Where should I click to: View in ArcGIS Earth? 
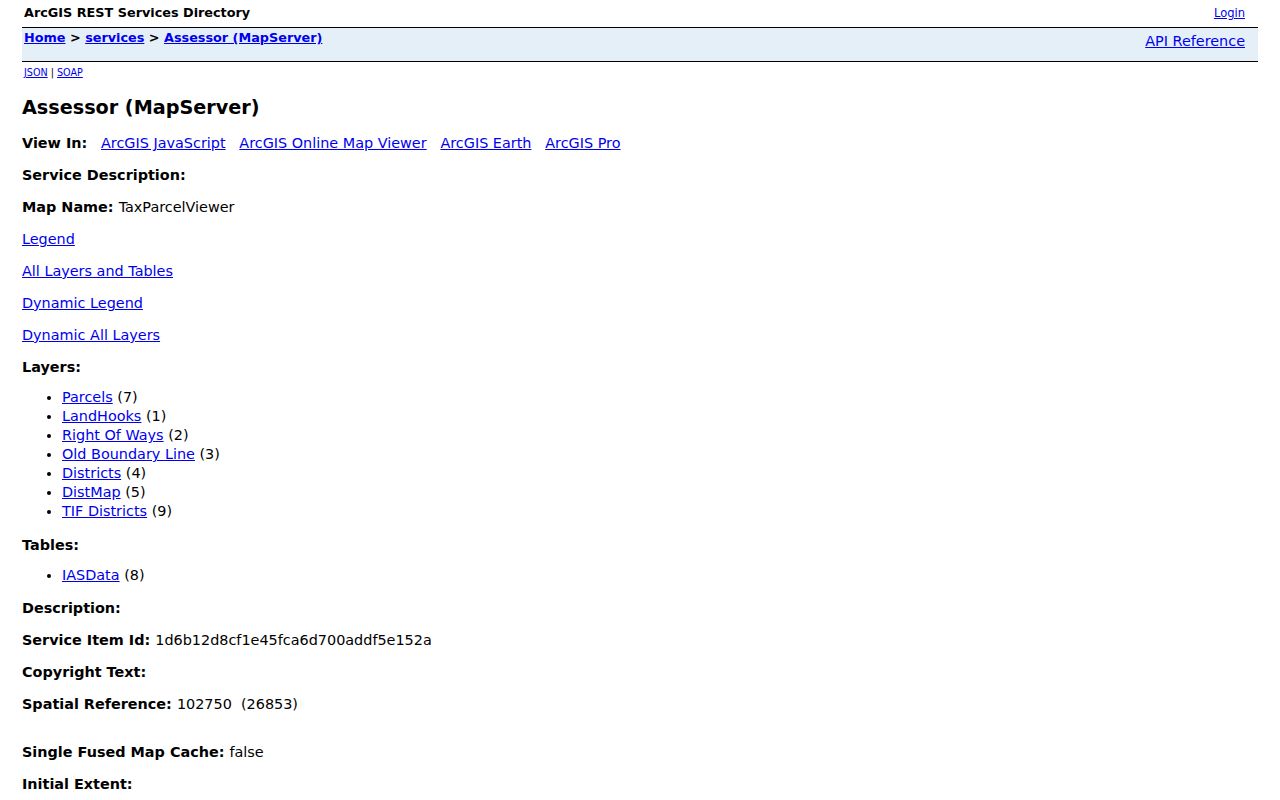[x=486, y=143]
